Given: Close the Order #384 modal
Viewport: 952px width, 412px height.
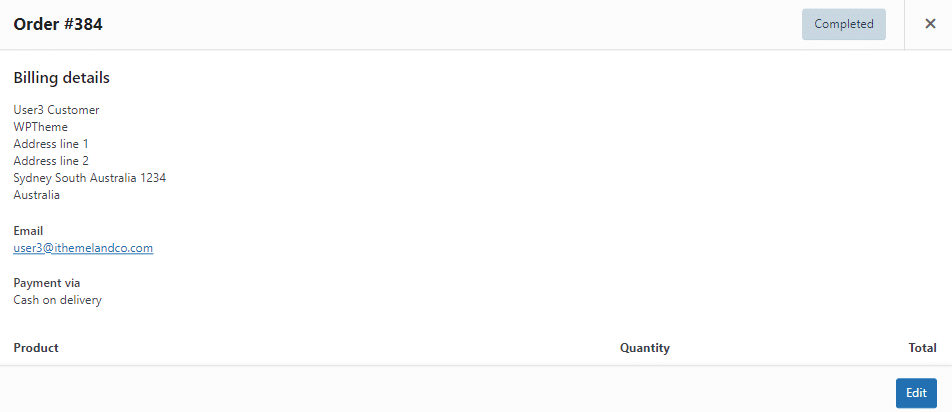Looking at the screenshot, I should pyautogui.click(x=930, y=24).
